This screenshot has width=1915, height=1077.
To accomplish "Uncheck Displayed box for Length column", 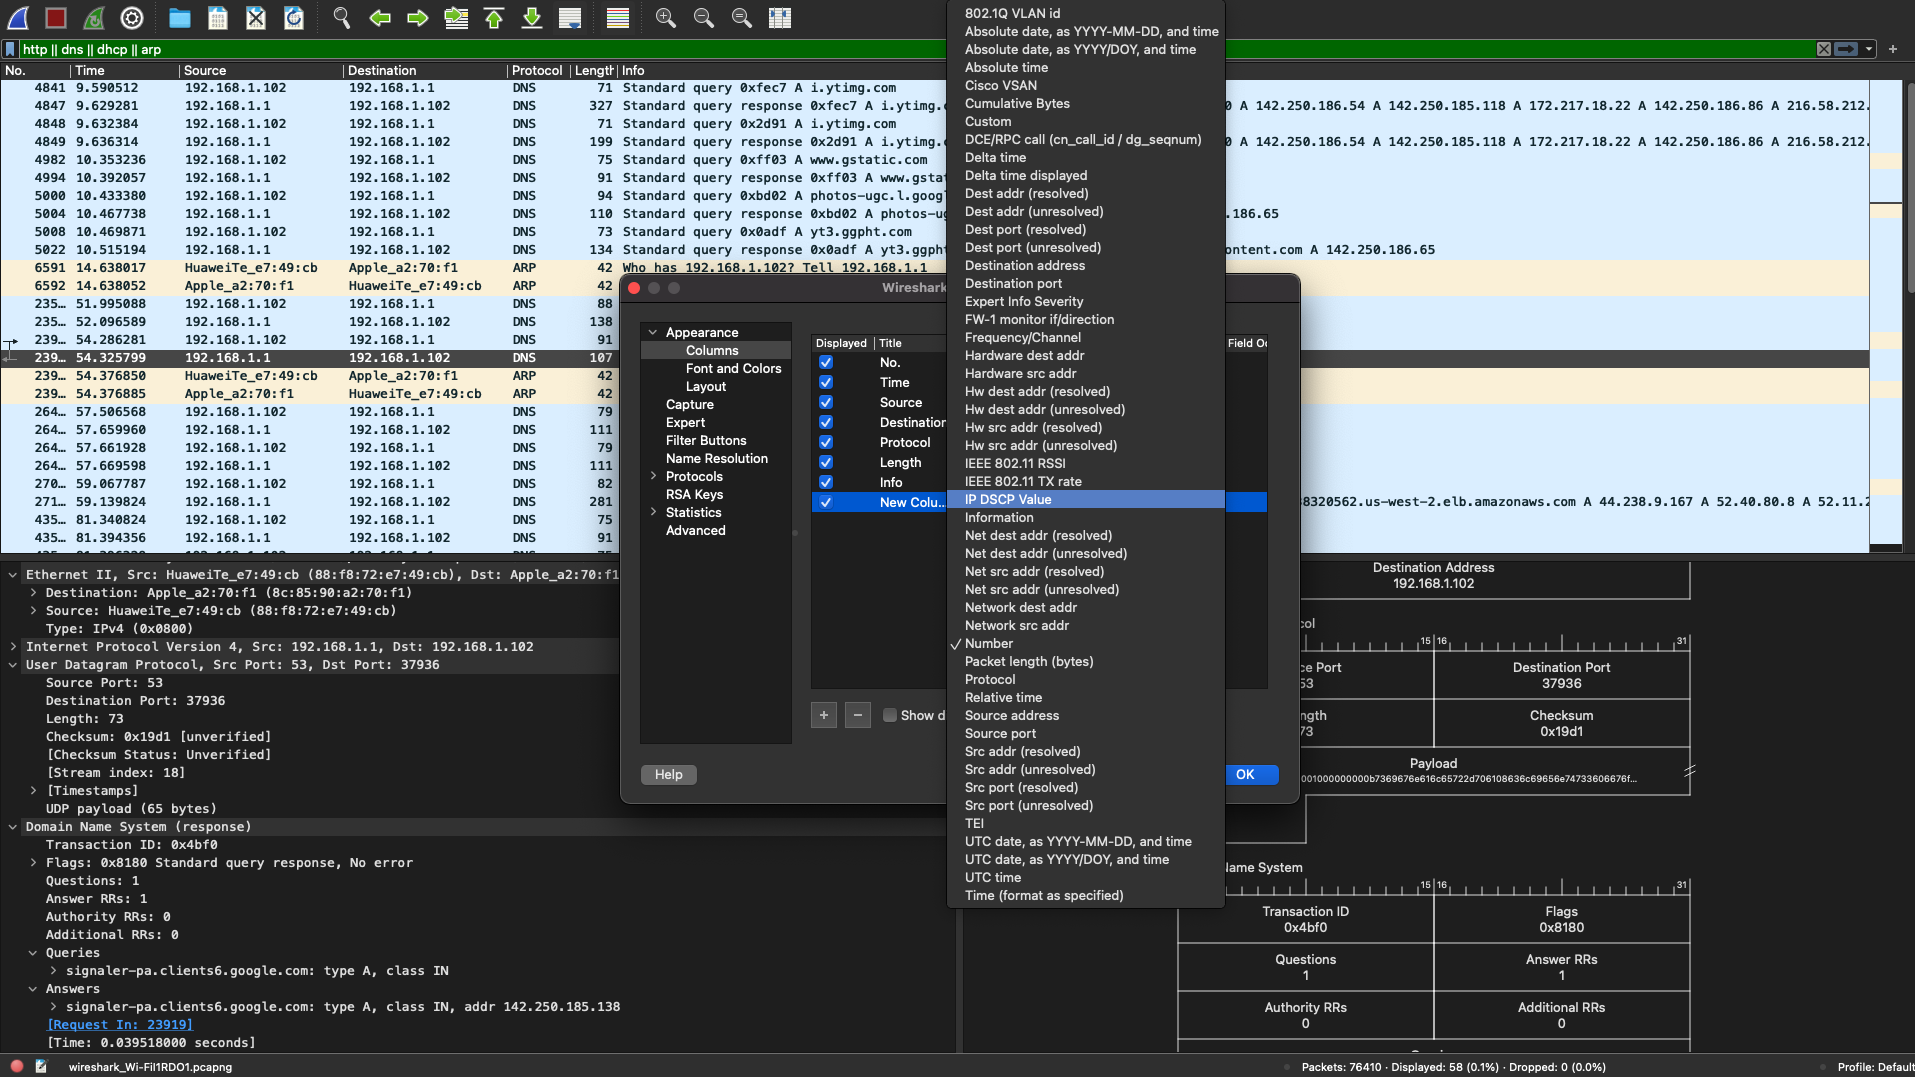I will [826, 462].
